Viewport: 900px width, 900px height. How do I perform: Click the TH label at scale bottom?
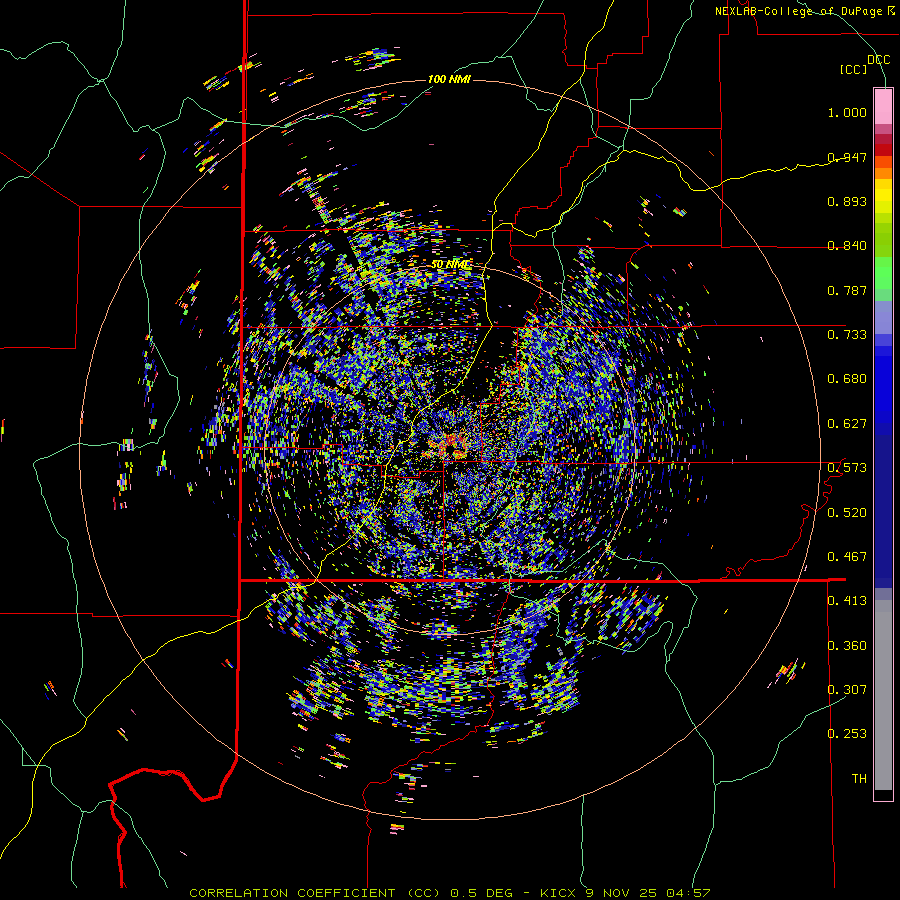859,778
